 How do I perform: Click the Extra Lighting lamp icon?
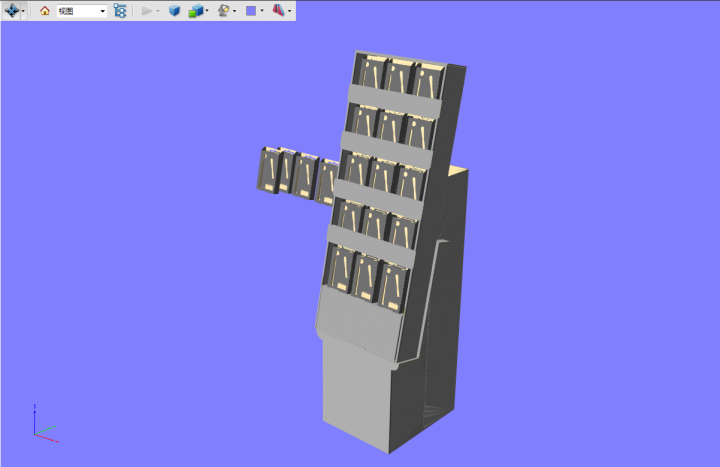pyautogui.click(x=224, y=11)
